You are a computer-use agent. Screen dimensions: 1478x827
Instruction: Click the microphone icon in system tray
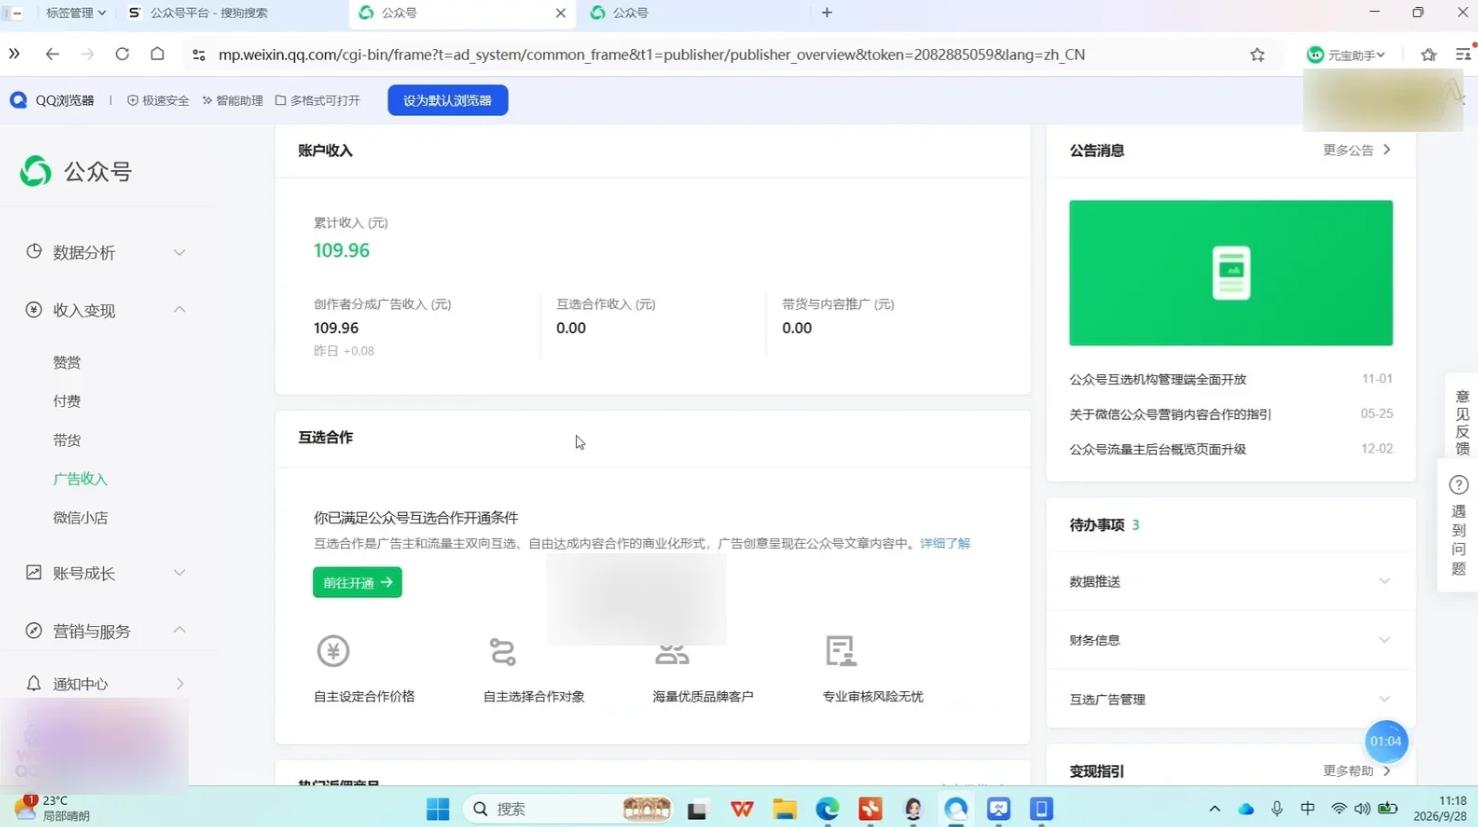tap(1277, 809)
